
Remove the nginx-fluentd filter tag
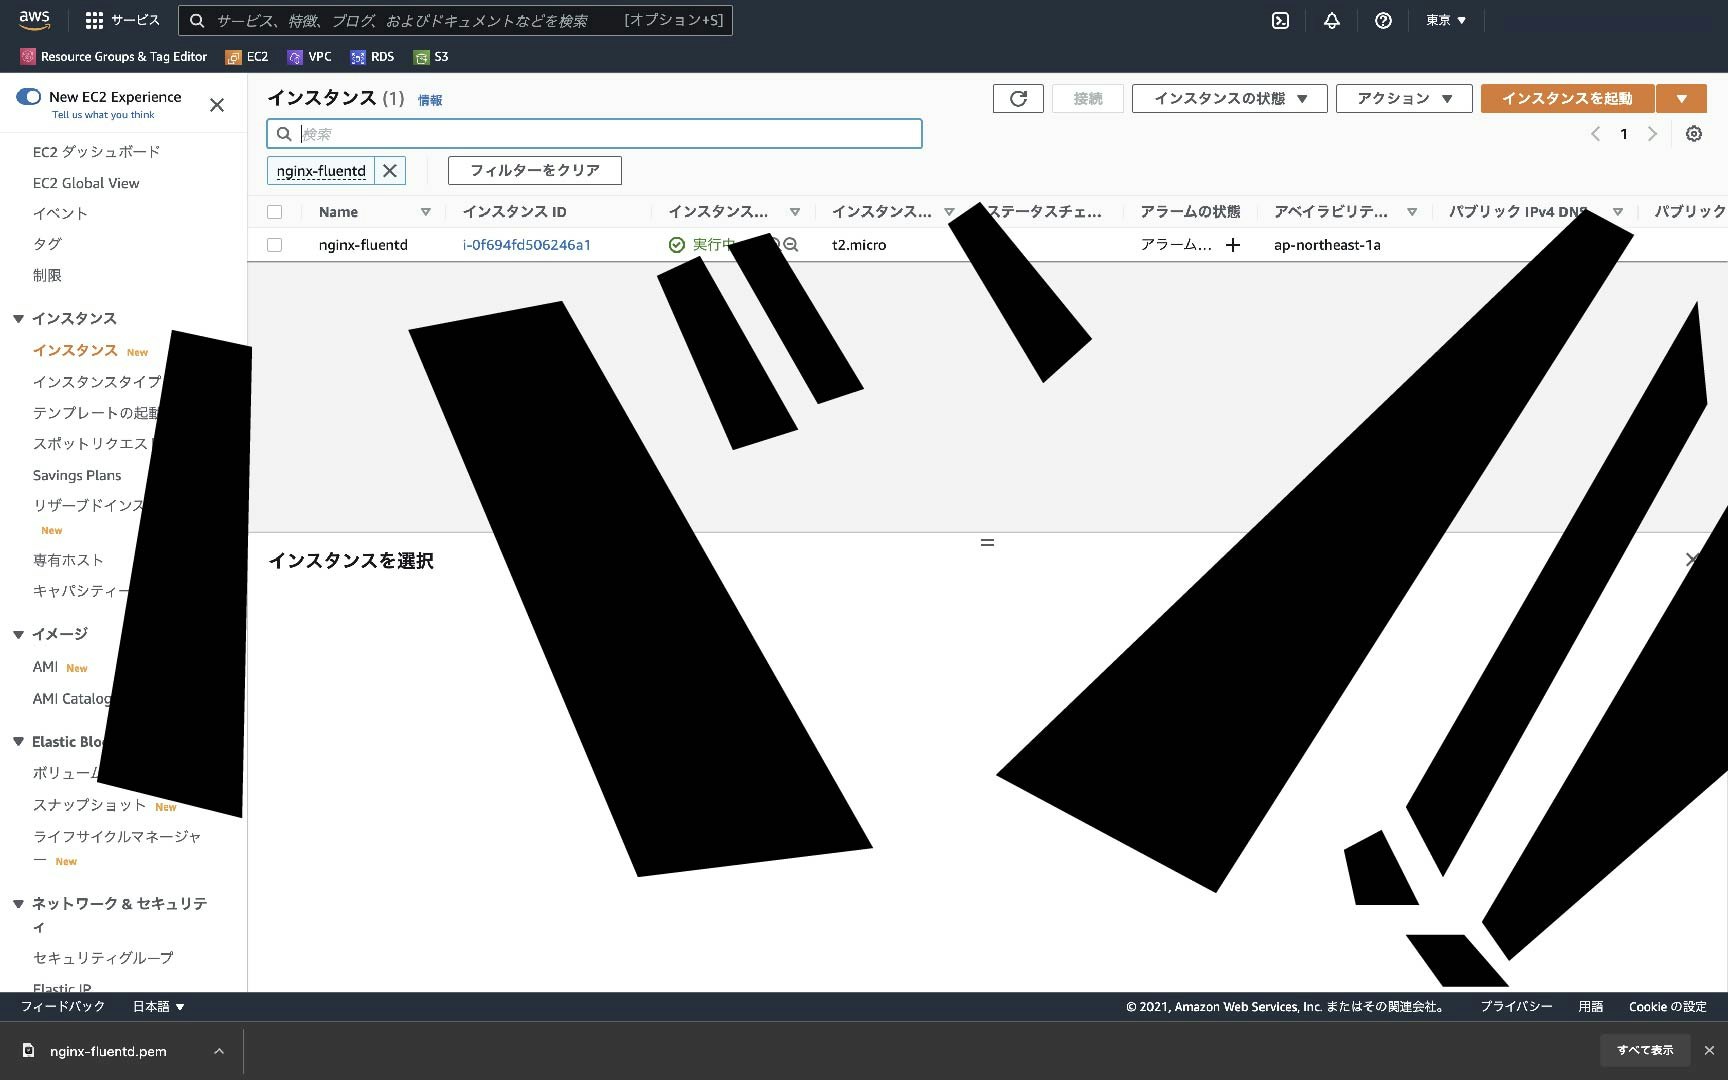point(390,171)
